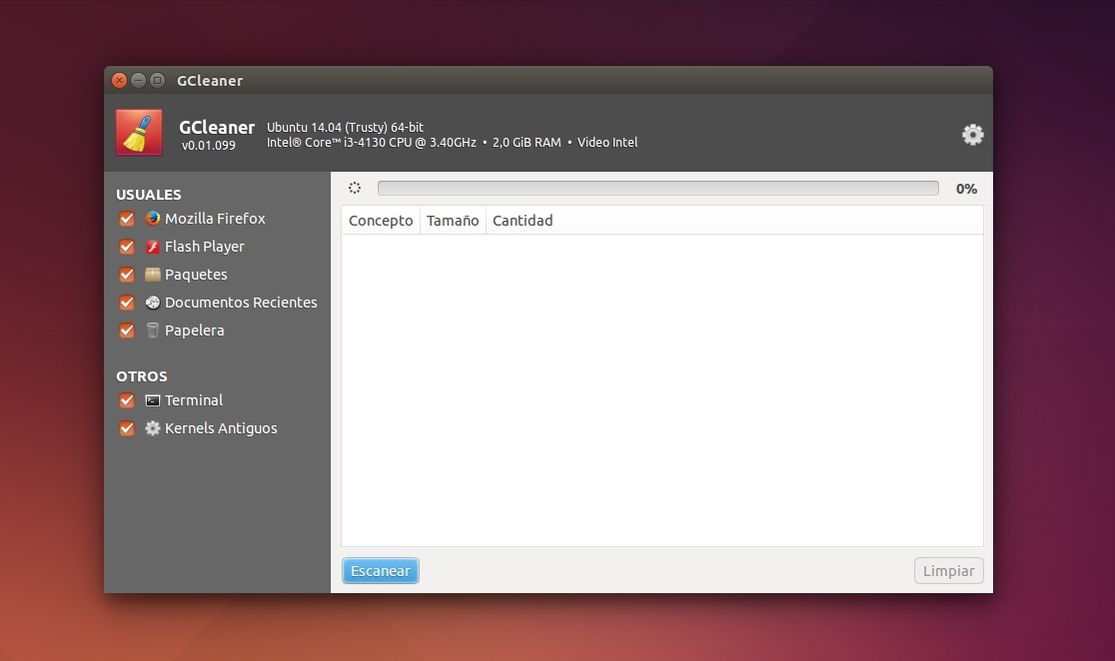Disable the Flash Player checkbox
1115x661 pixels.
tap(127, 247)
